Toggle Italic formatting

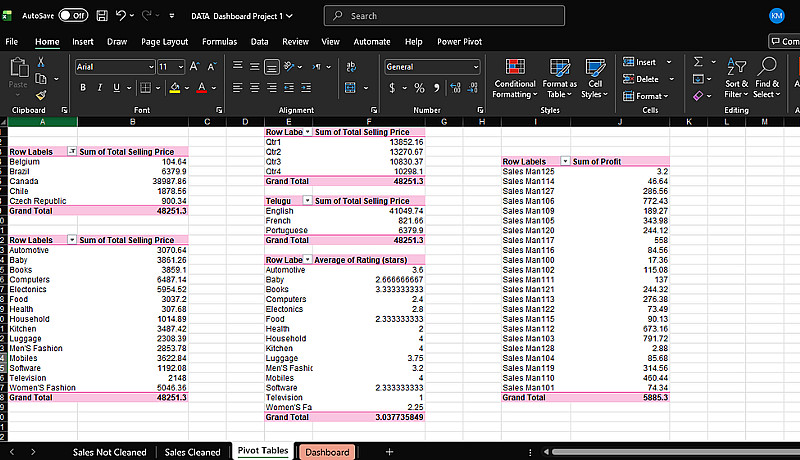(x=99, y=88)
